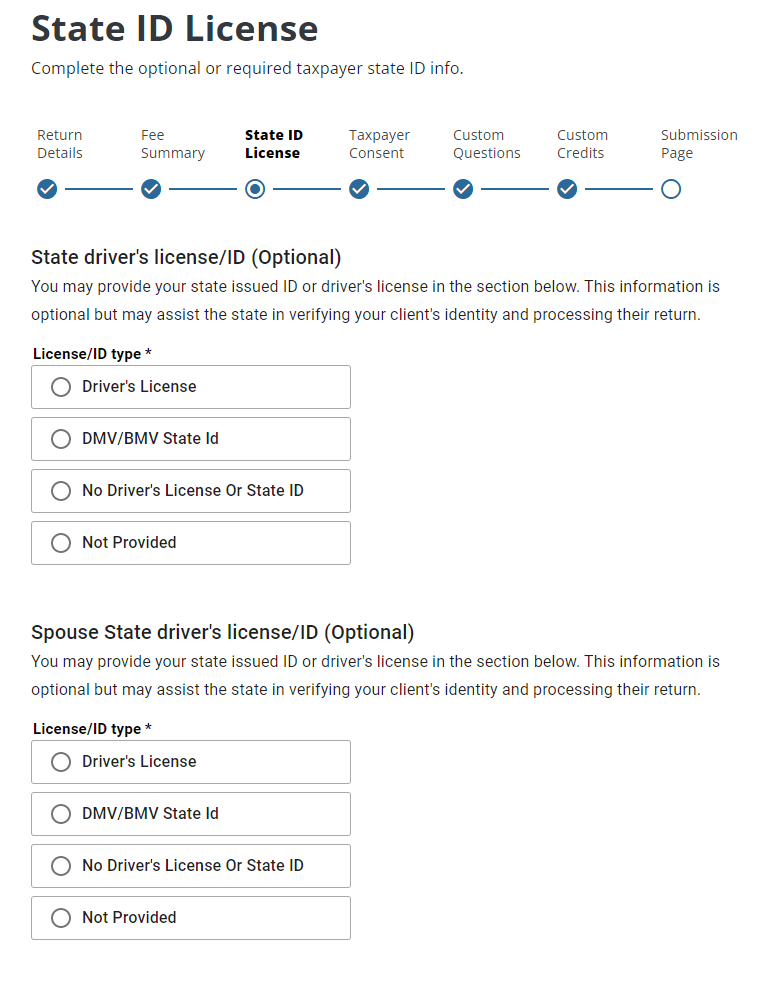
Task: Select Driver's License in the spouse section
Action: (x=61, y=762)
